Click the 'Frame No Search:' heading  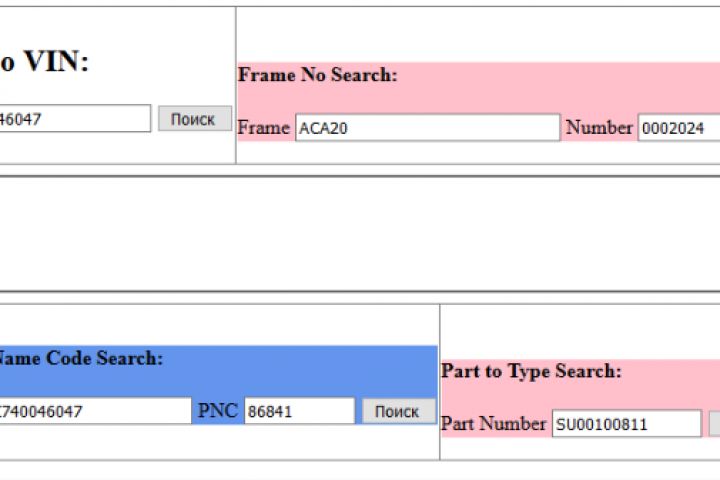click(x=317, y=76)
